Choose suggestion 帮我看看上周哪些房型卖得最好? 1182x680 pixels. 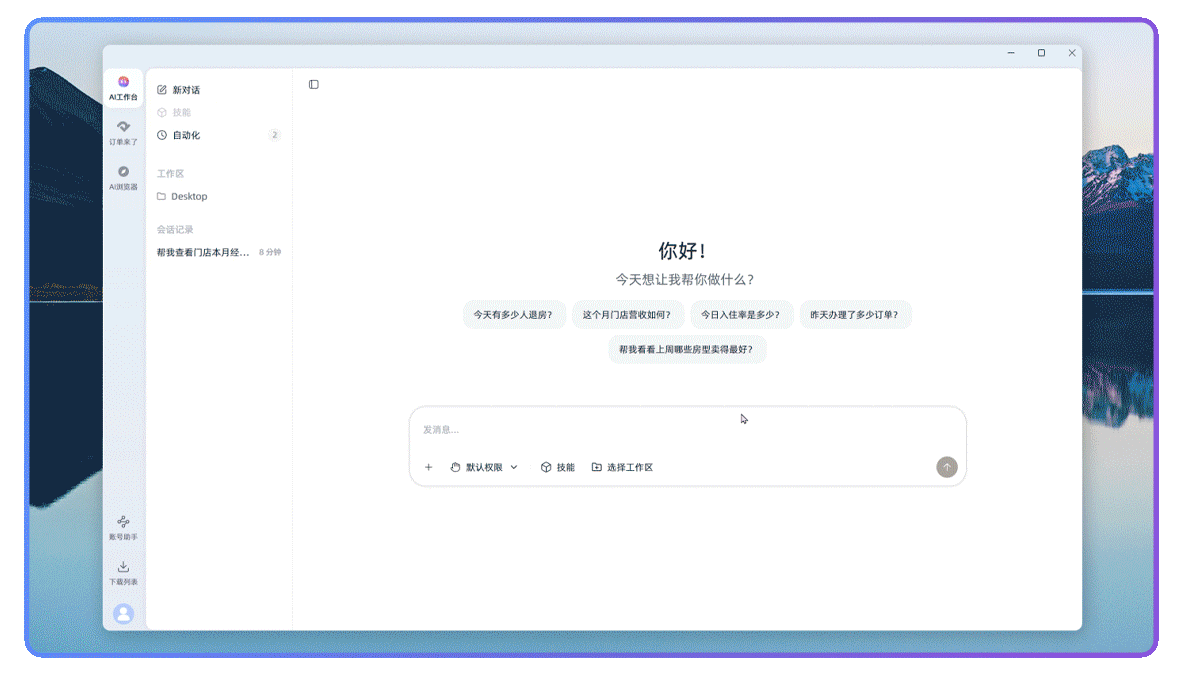(x=686, y=349)
